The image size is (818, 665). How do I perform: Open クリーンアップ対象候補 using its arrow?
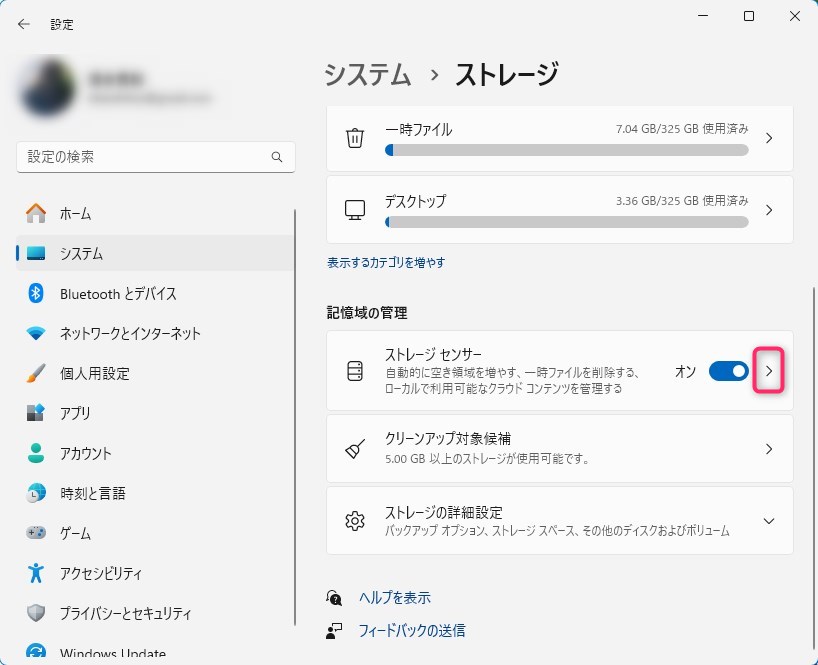768,449
